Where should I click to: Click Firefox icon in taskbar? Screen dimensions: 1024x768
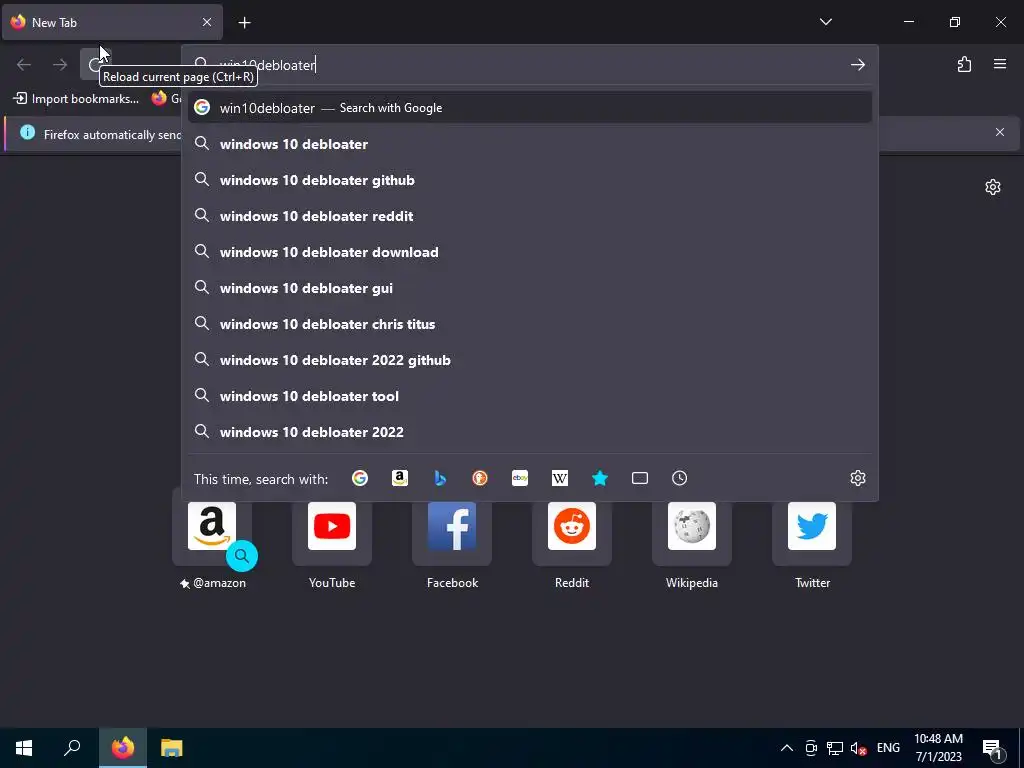pos(123,748)
